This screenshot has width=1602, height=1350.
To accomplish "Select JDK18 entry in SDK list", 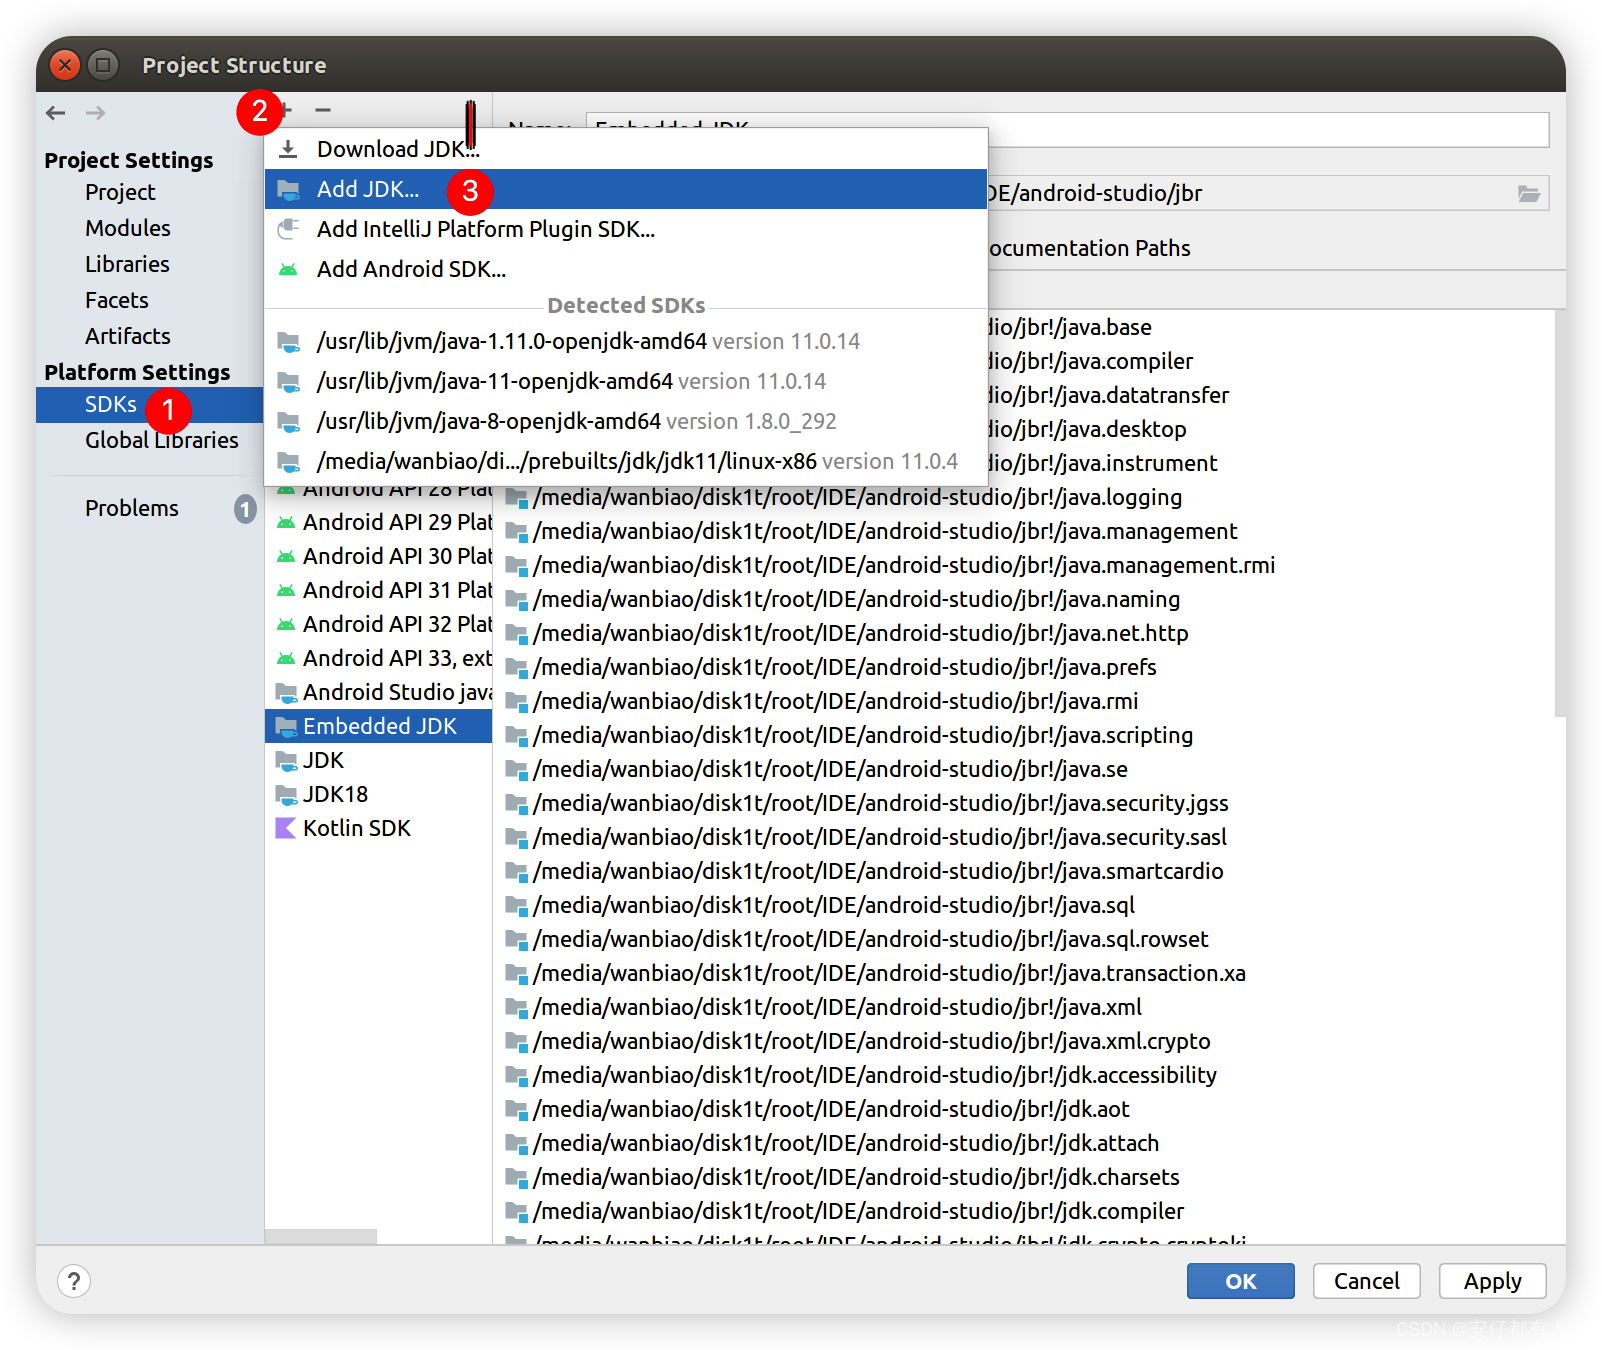I will coord(379,794).
